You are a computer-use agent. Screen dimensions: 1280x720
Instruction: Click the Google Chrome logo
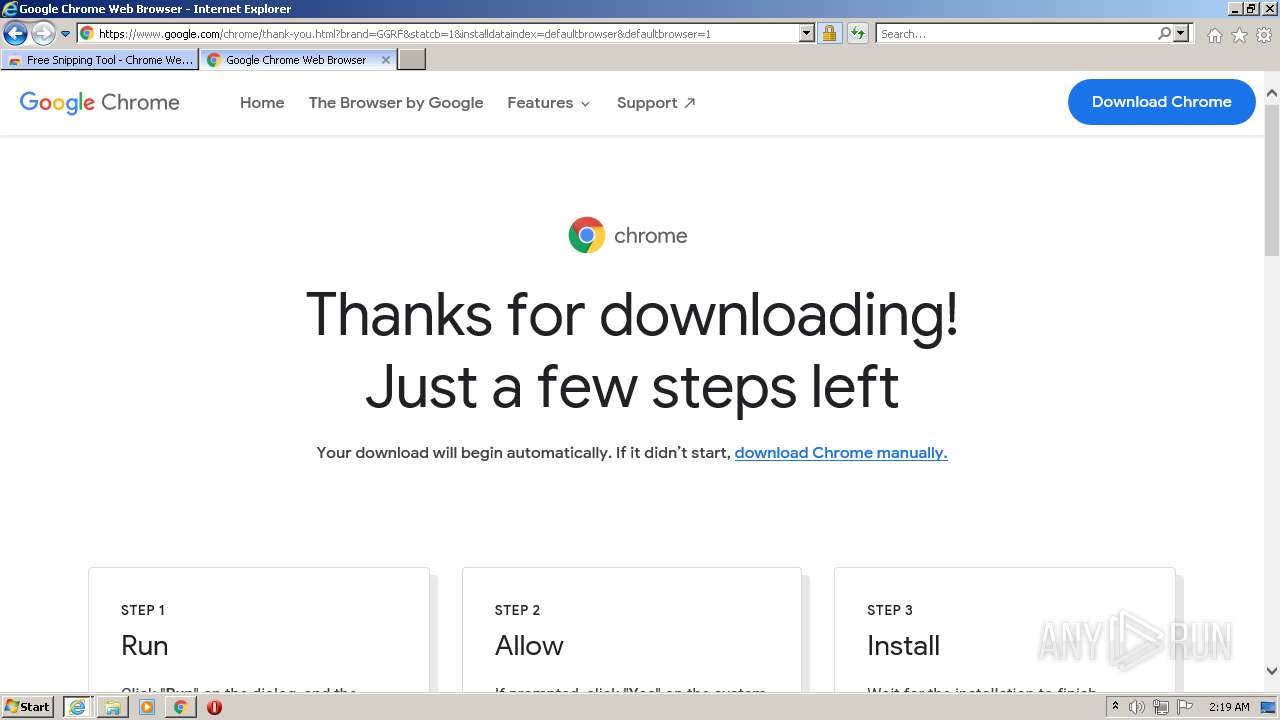pos(100,102)
